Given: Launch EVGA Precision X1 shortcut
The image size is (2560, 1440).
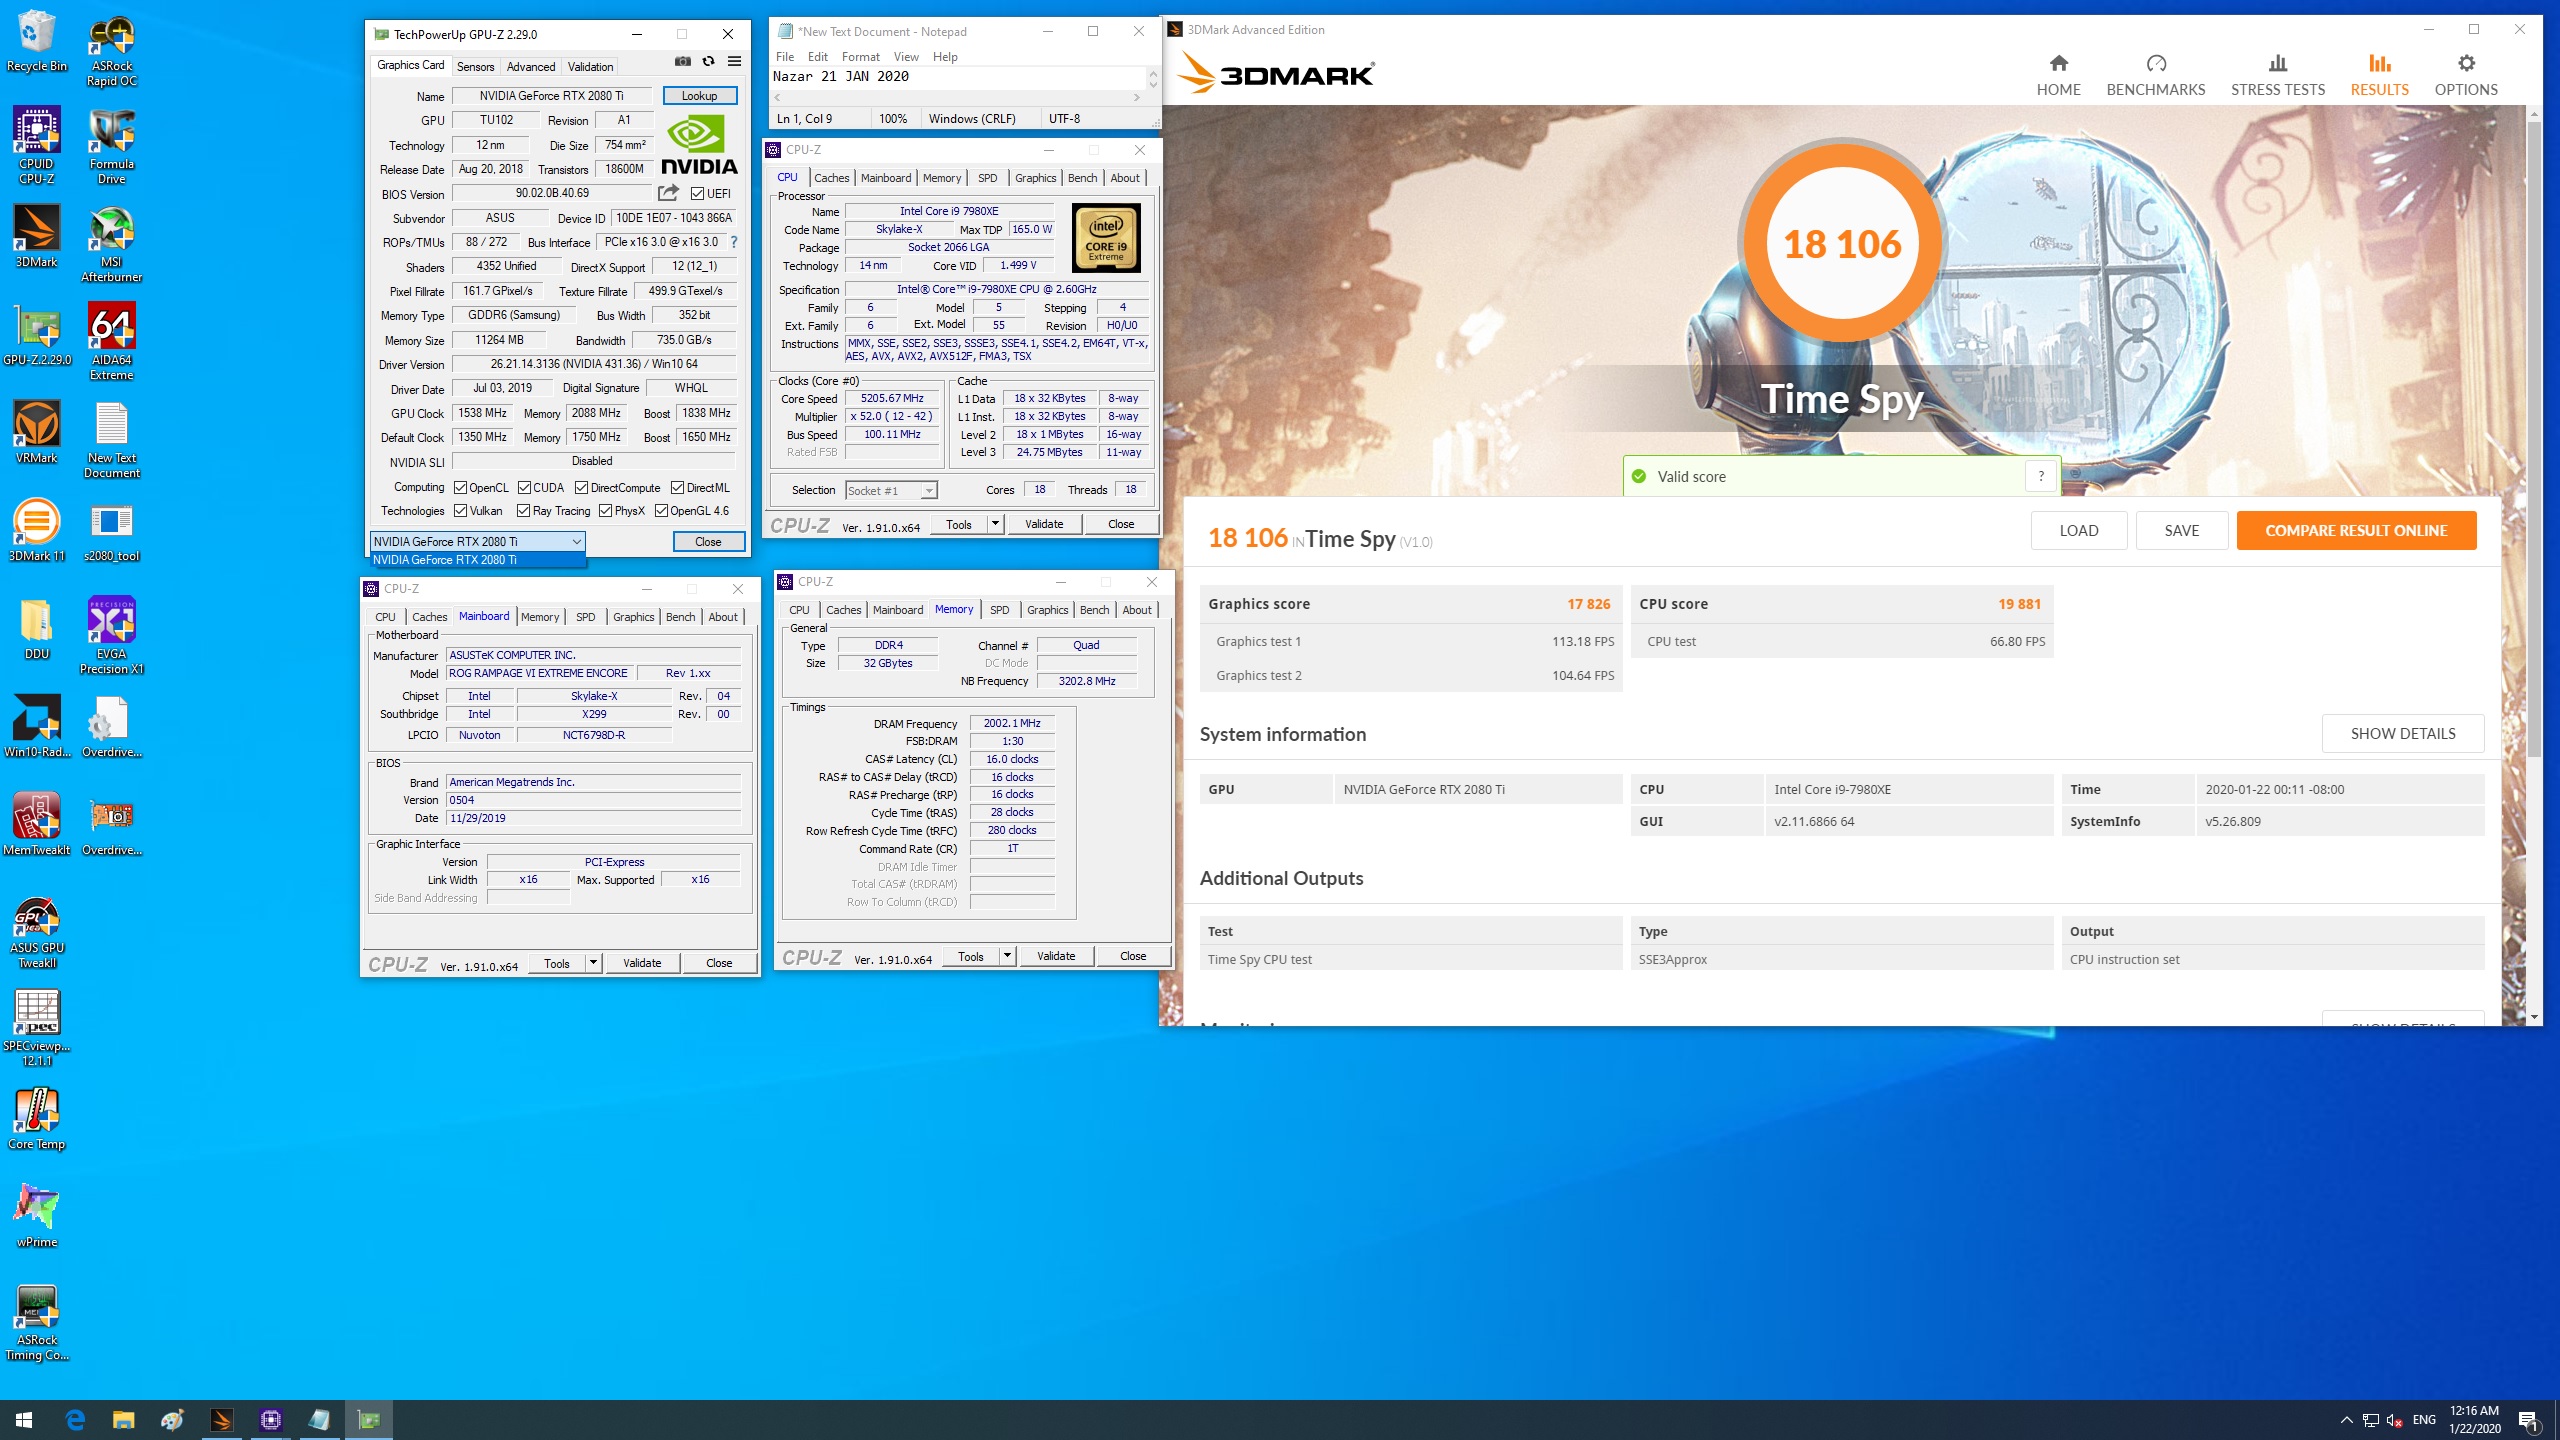Looking at the screenshot, I should (x=111, y=636).
